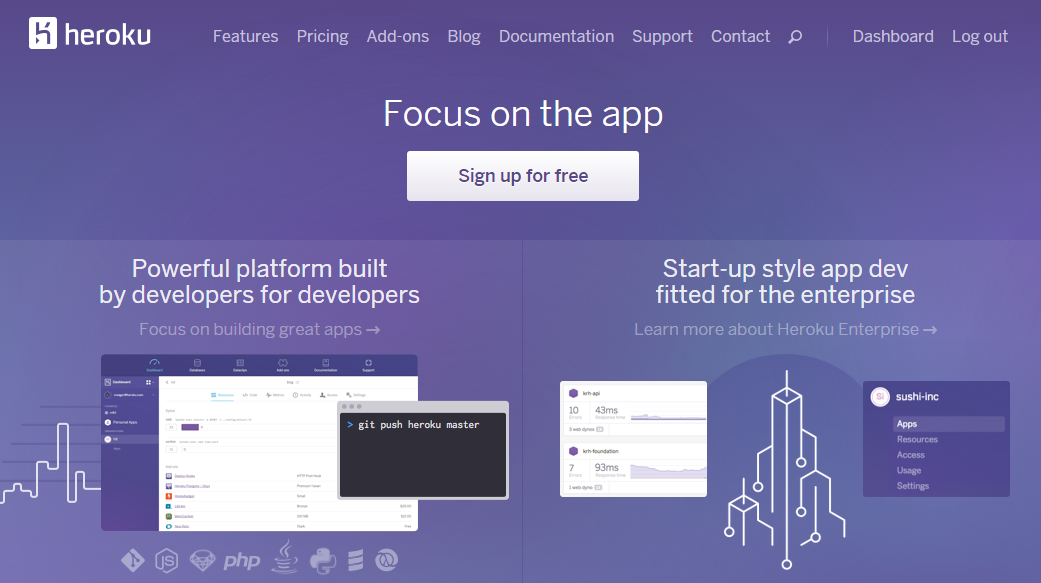Screen dimensions: 1041x583
Task: Select Support in the navigation bar
Action: pyautogui.click(x=663, y=37)
